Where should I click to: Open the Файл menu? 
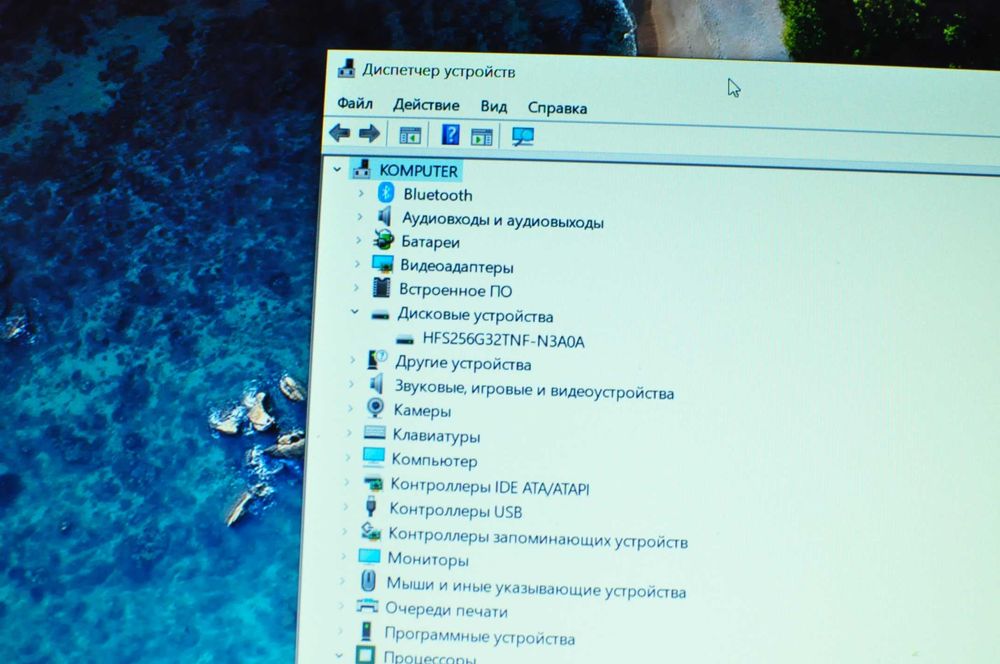[355, 103]
